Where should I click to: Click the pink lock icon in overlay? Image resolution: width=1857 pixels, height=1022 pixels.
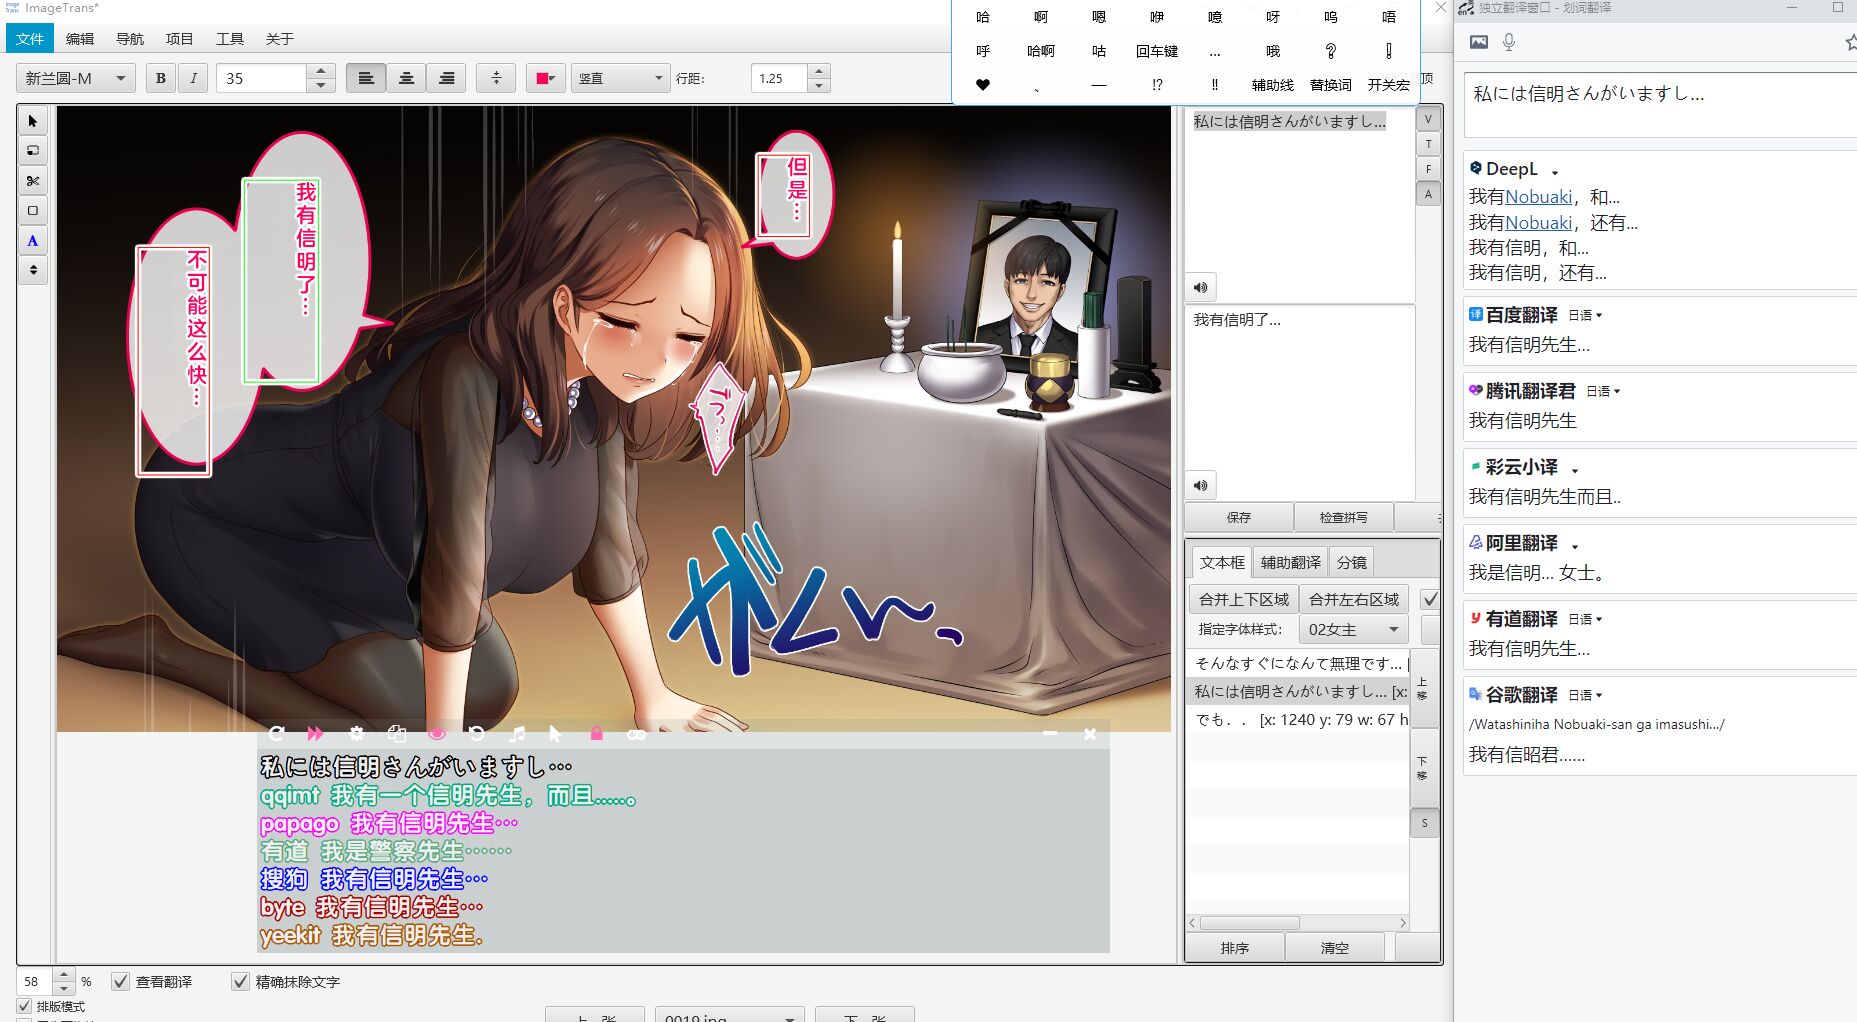tap(596, 734)
